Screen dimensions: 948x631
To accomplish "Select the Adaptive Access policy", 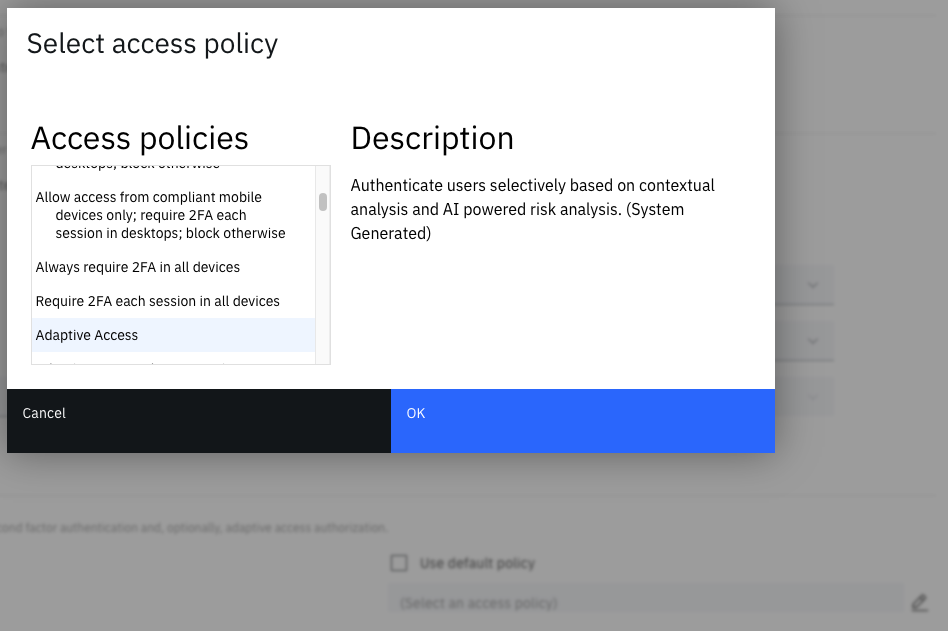I will (174, 335).
